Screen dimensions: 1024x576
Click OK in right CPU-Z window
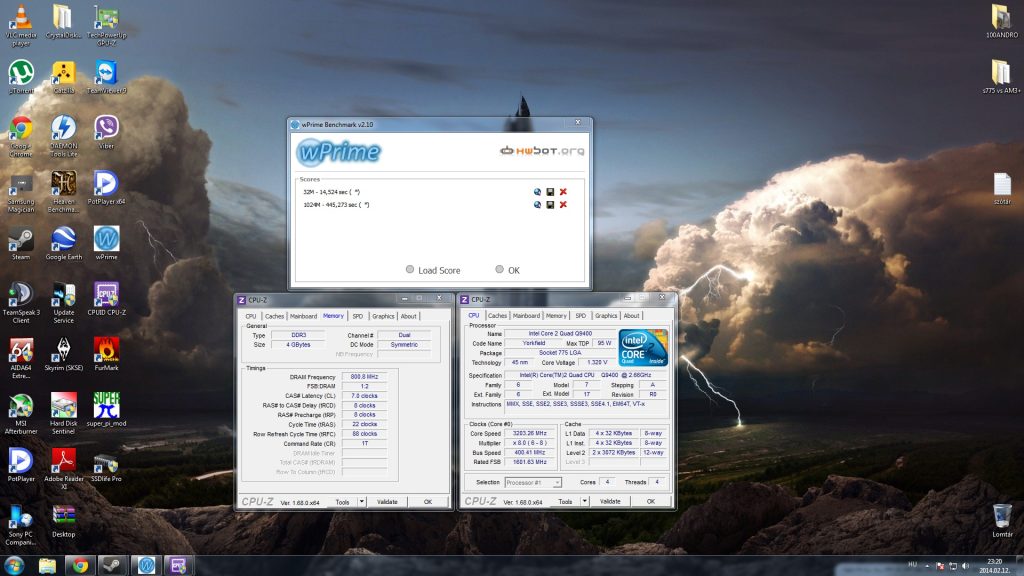(650, 502)
